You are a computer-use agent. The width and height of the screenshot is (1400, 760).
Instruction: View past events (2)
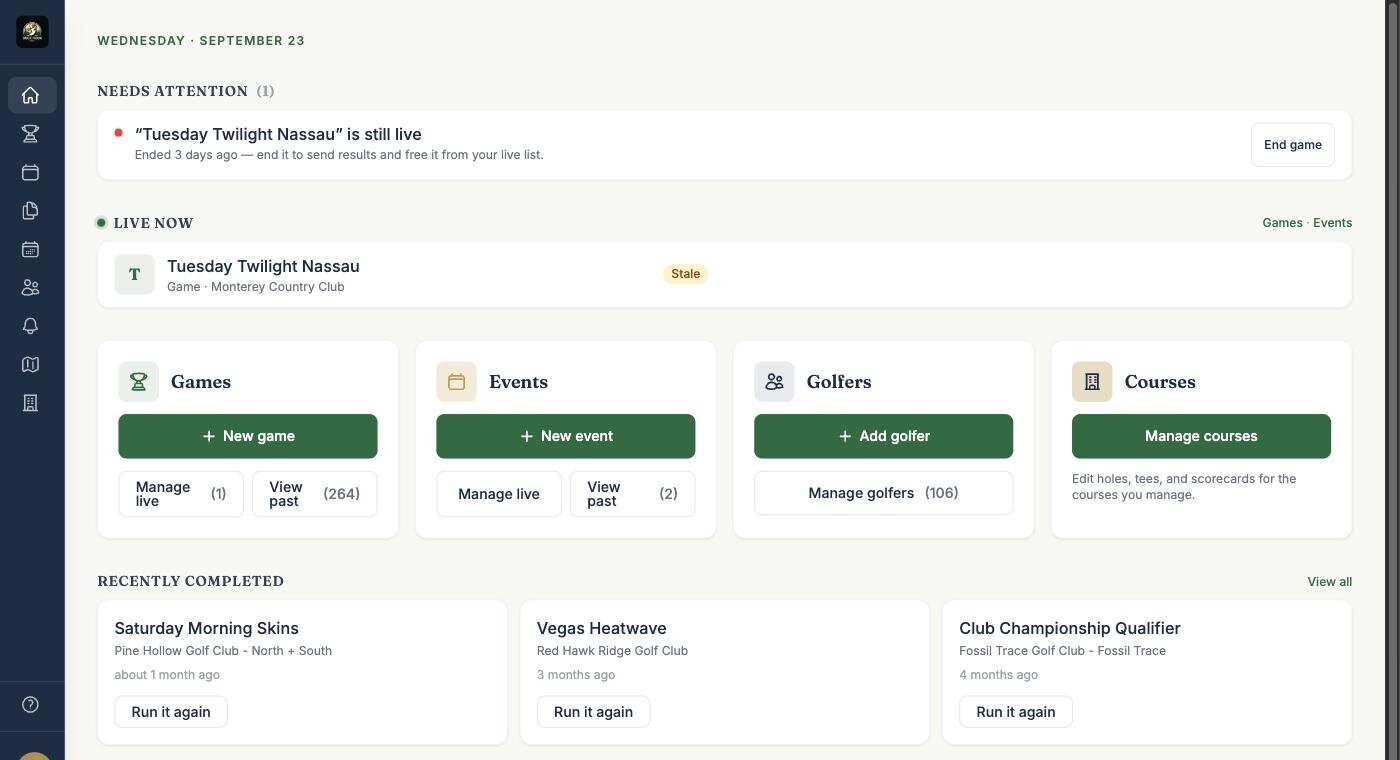(x=632, y=494)
